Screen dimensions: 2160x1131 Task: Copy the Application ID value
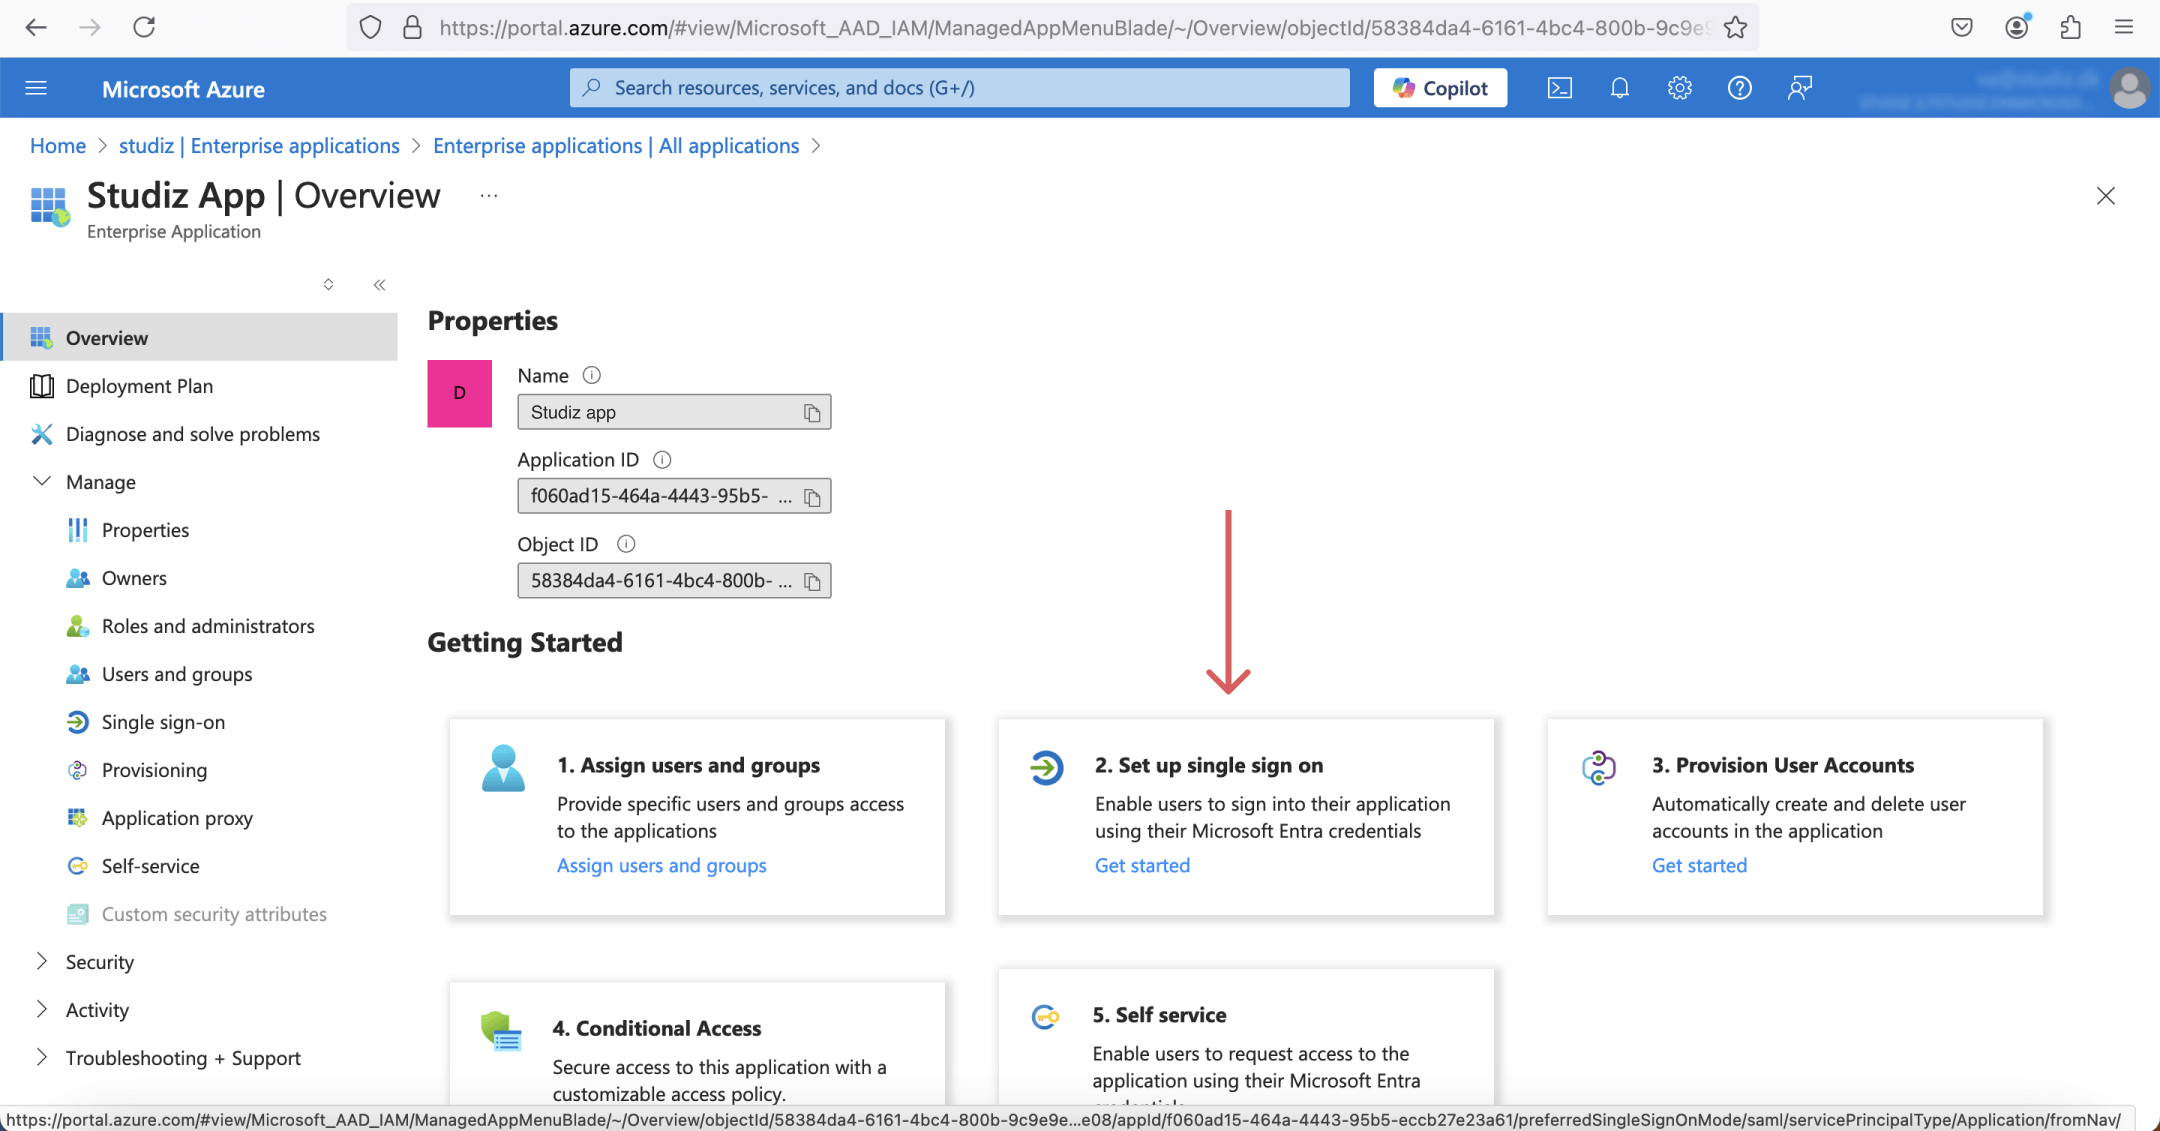point(812,497)
